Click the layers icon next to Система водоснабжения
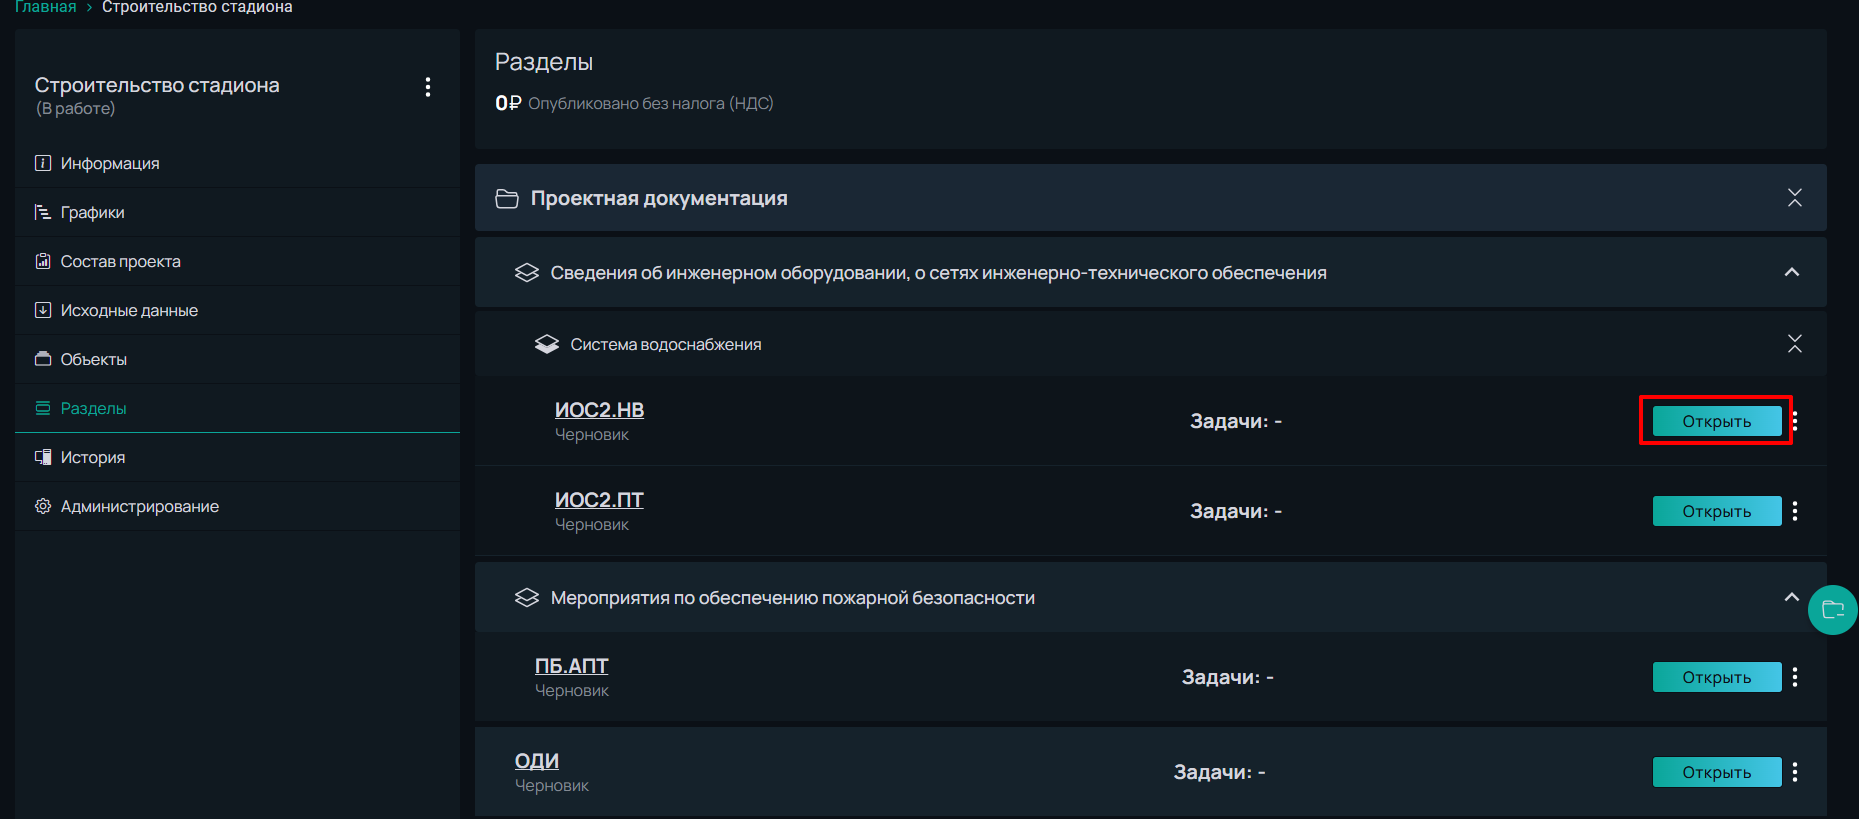The width and height of the screenshot is (1859, 819). (x=547, y=344)
